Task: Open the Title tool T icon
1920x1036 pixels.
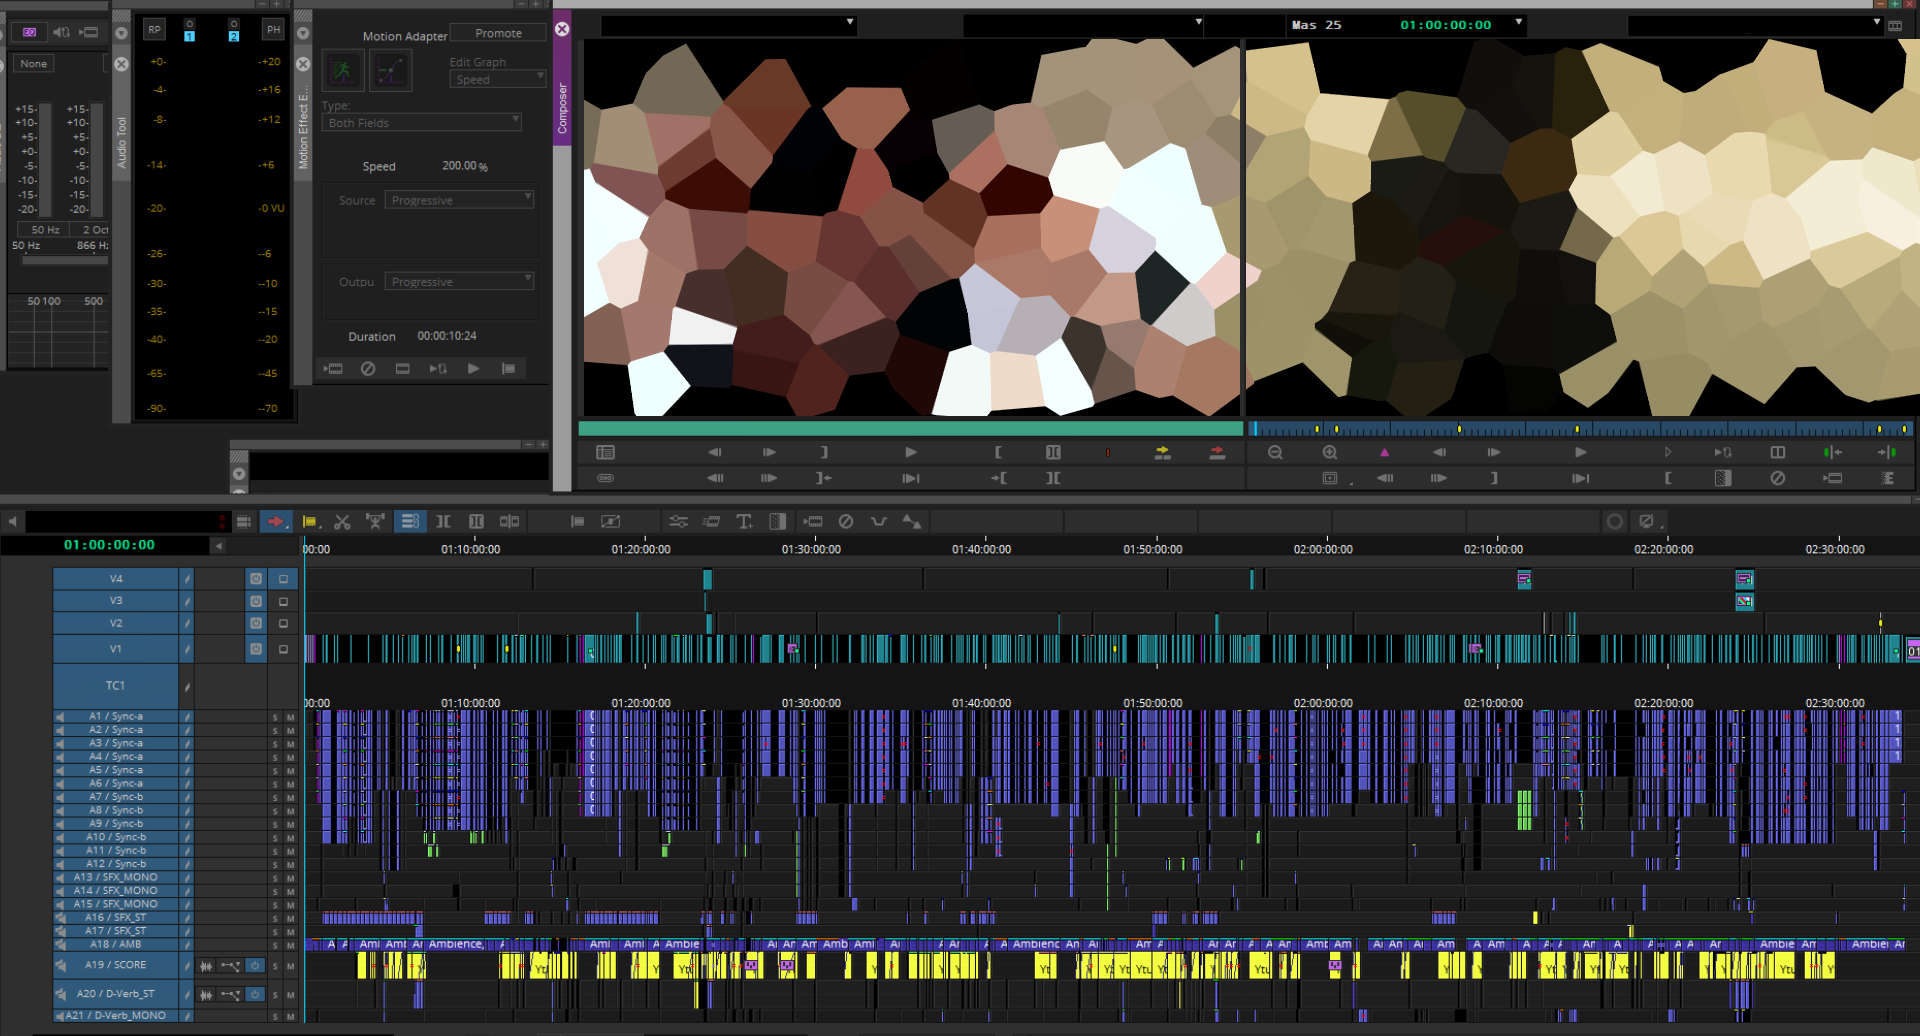Action: [x=744, y=521]
